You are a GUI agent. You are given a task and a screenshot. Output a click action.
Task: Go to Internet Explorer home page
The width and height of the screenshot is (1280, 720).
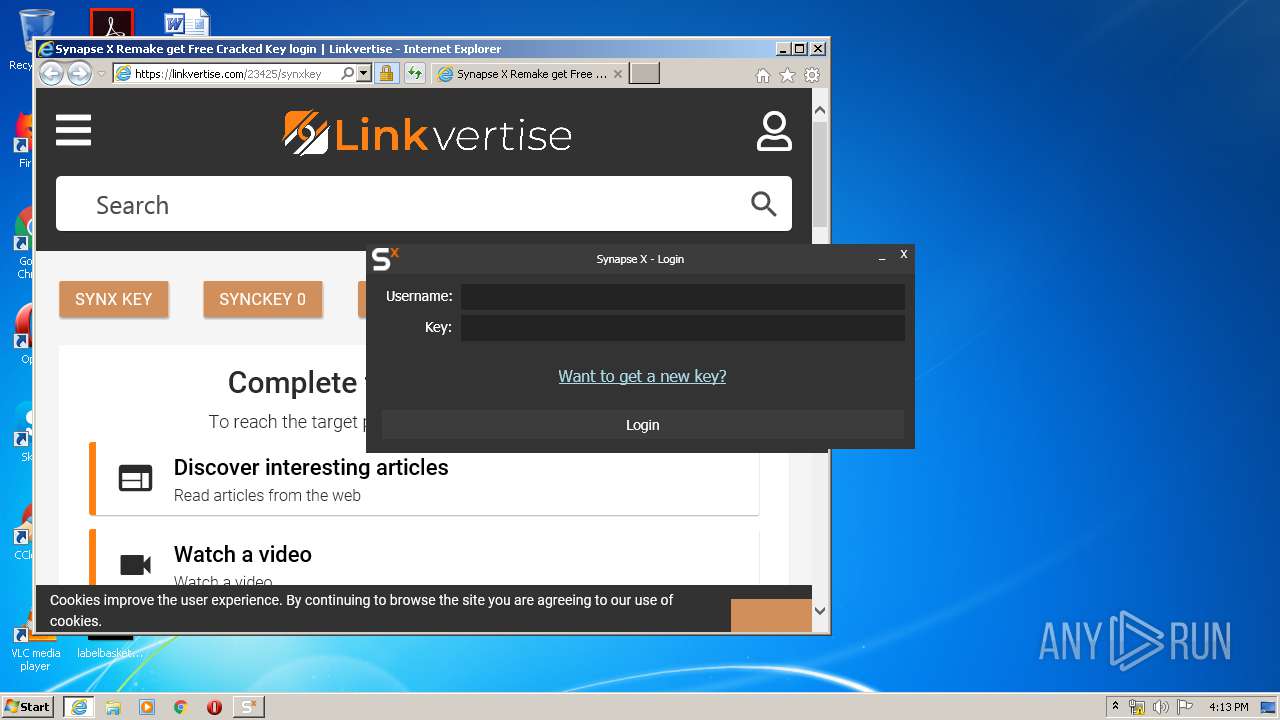pyautogui.click(x=763, y=75)
